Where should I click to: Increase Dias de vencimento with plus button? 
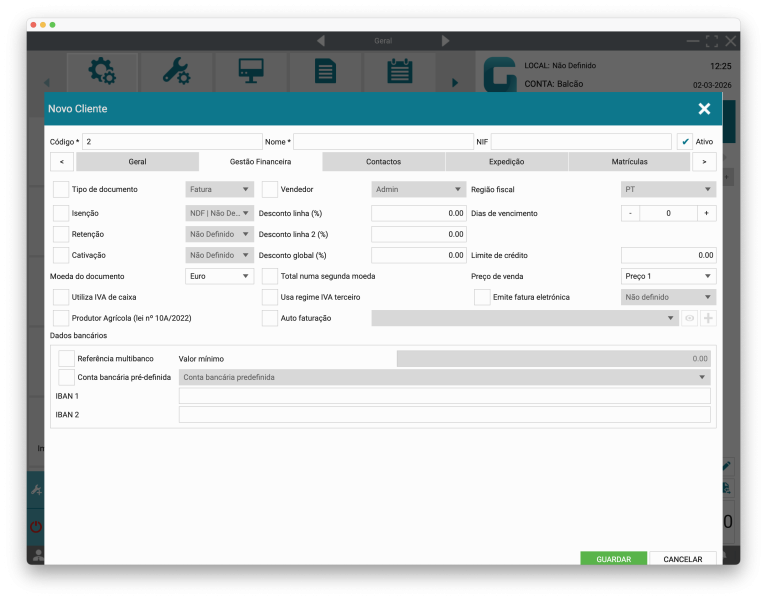tap(706, 213)
